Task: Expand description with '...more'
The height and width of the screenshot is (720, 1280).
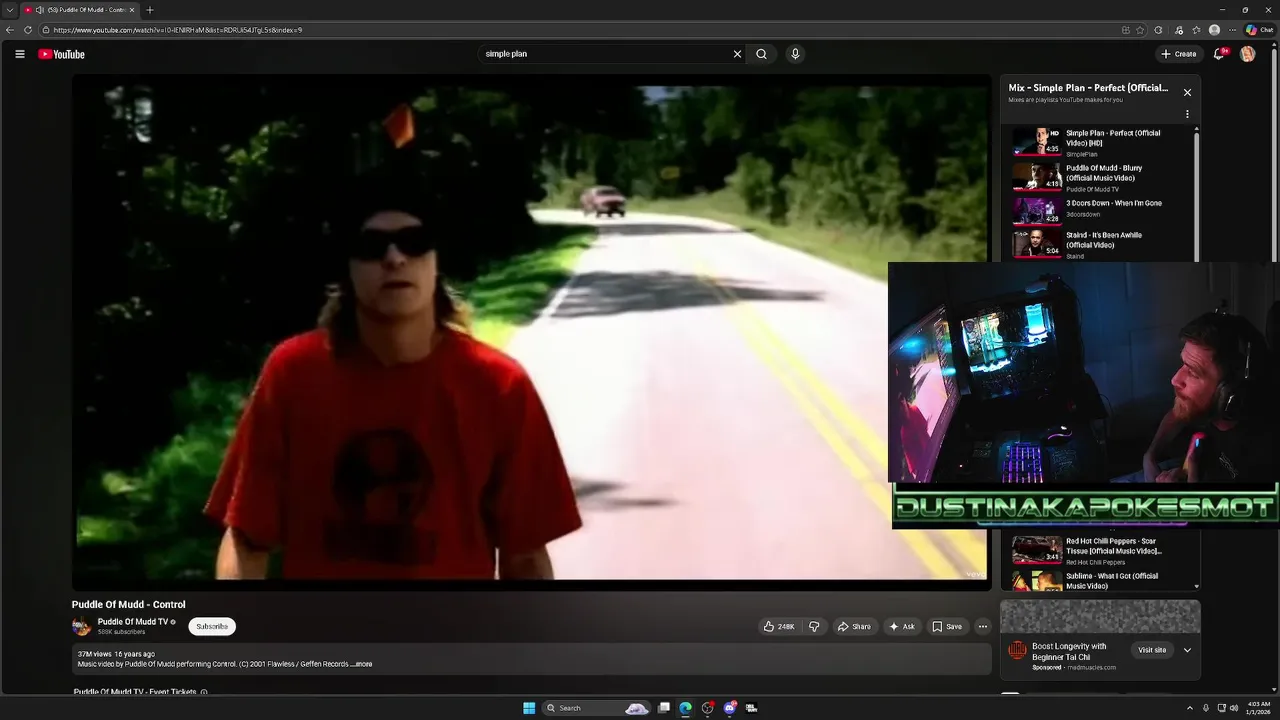Action: point(361,664)
